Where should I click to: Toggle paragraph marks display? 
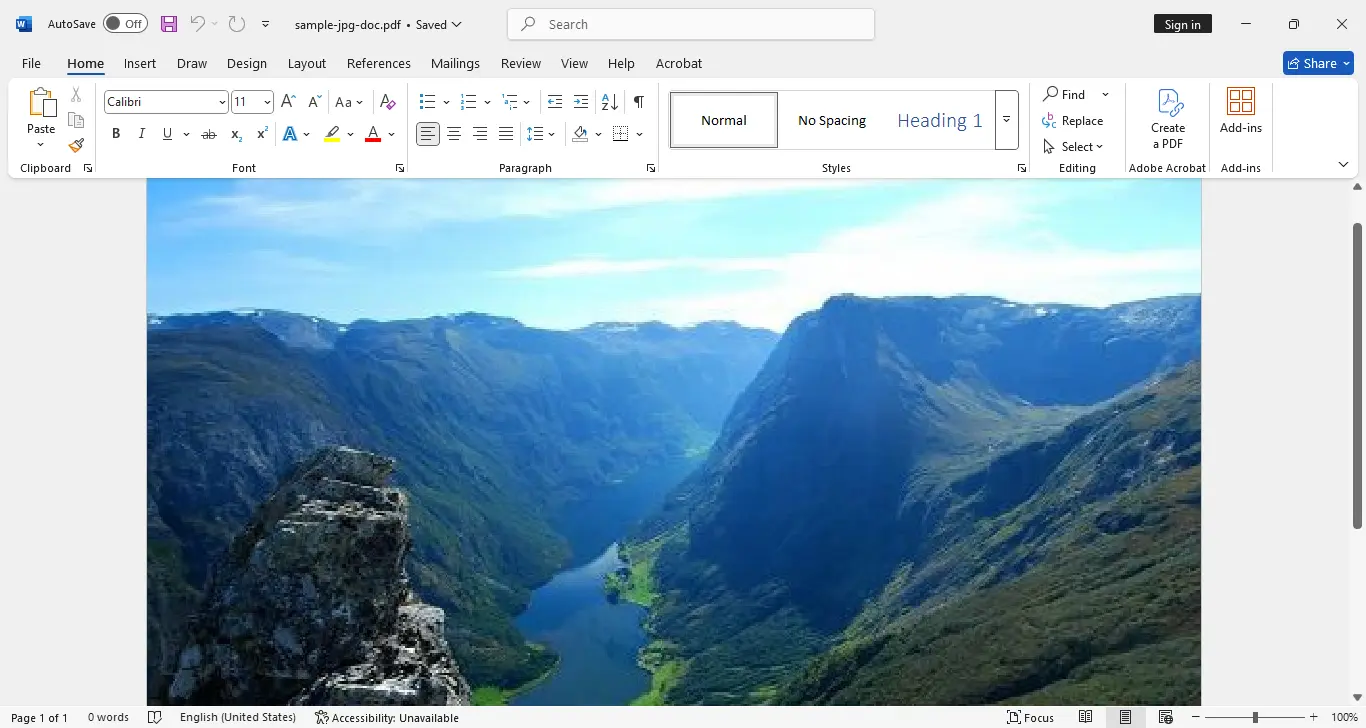point(639,102)
